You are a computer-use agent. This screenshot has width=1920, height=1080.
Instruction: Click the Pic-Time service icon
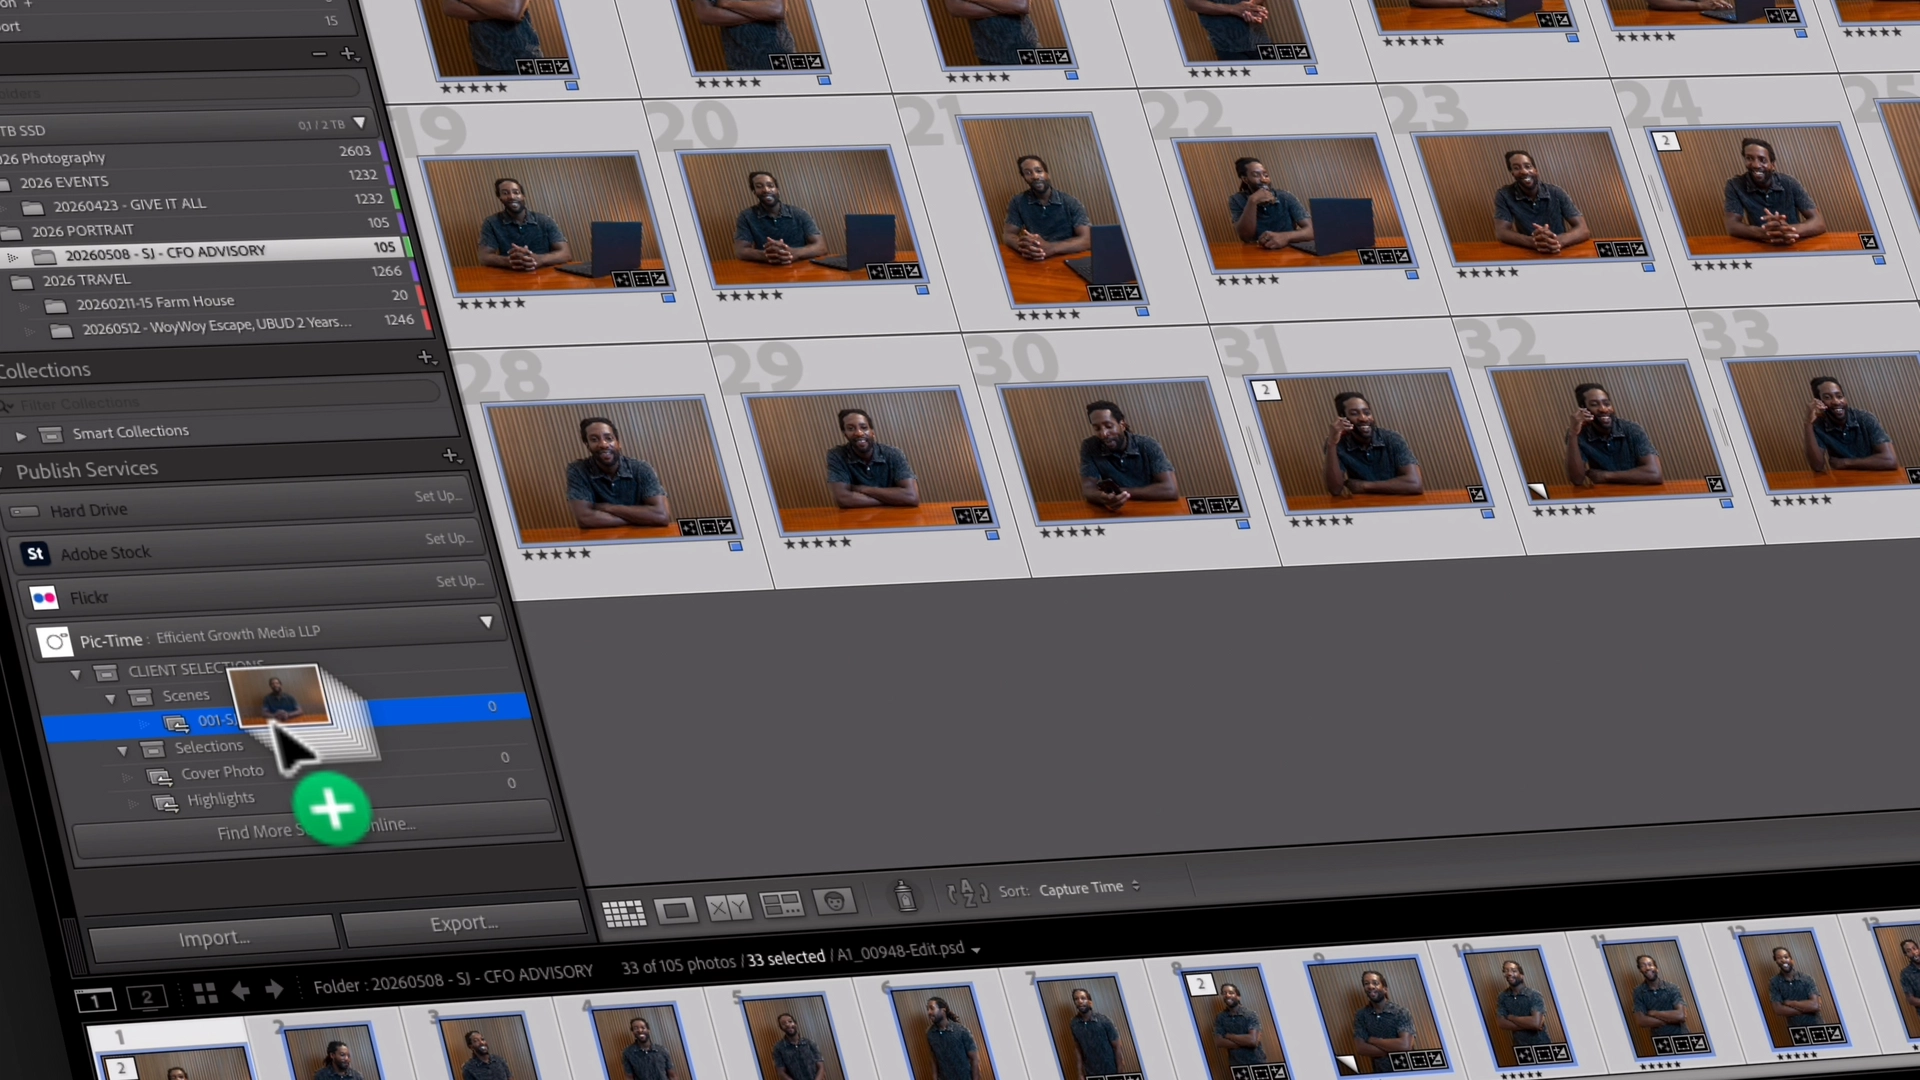pos(55,642)
